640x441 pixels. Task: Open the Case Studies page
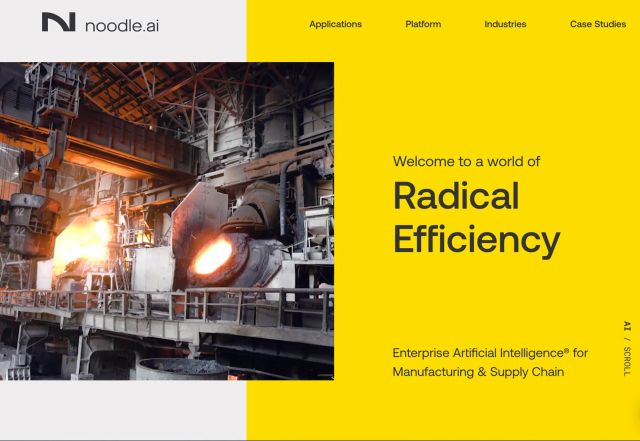pos(597,24)
